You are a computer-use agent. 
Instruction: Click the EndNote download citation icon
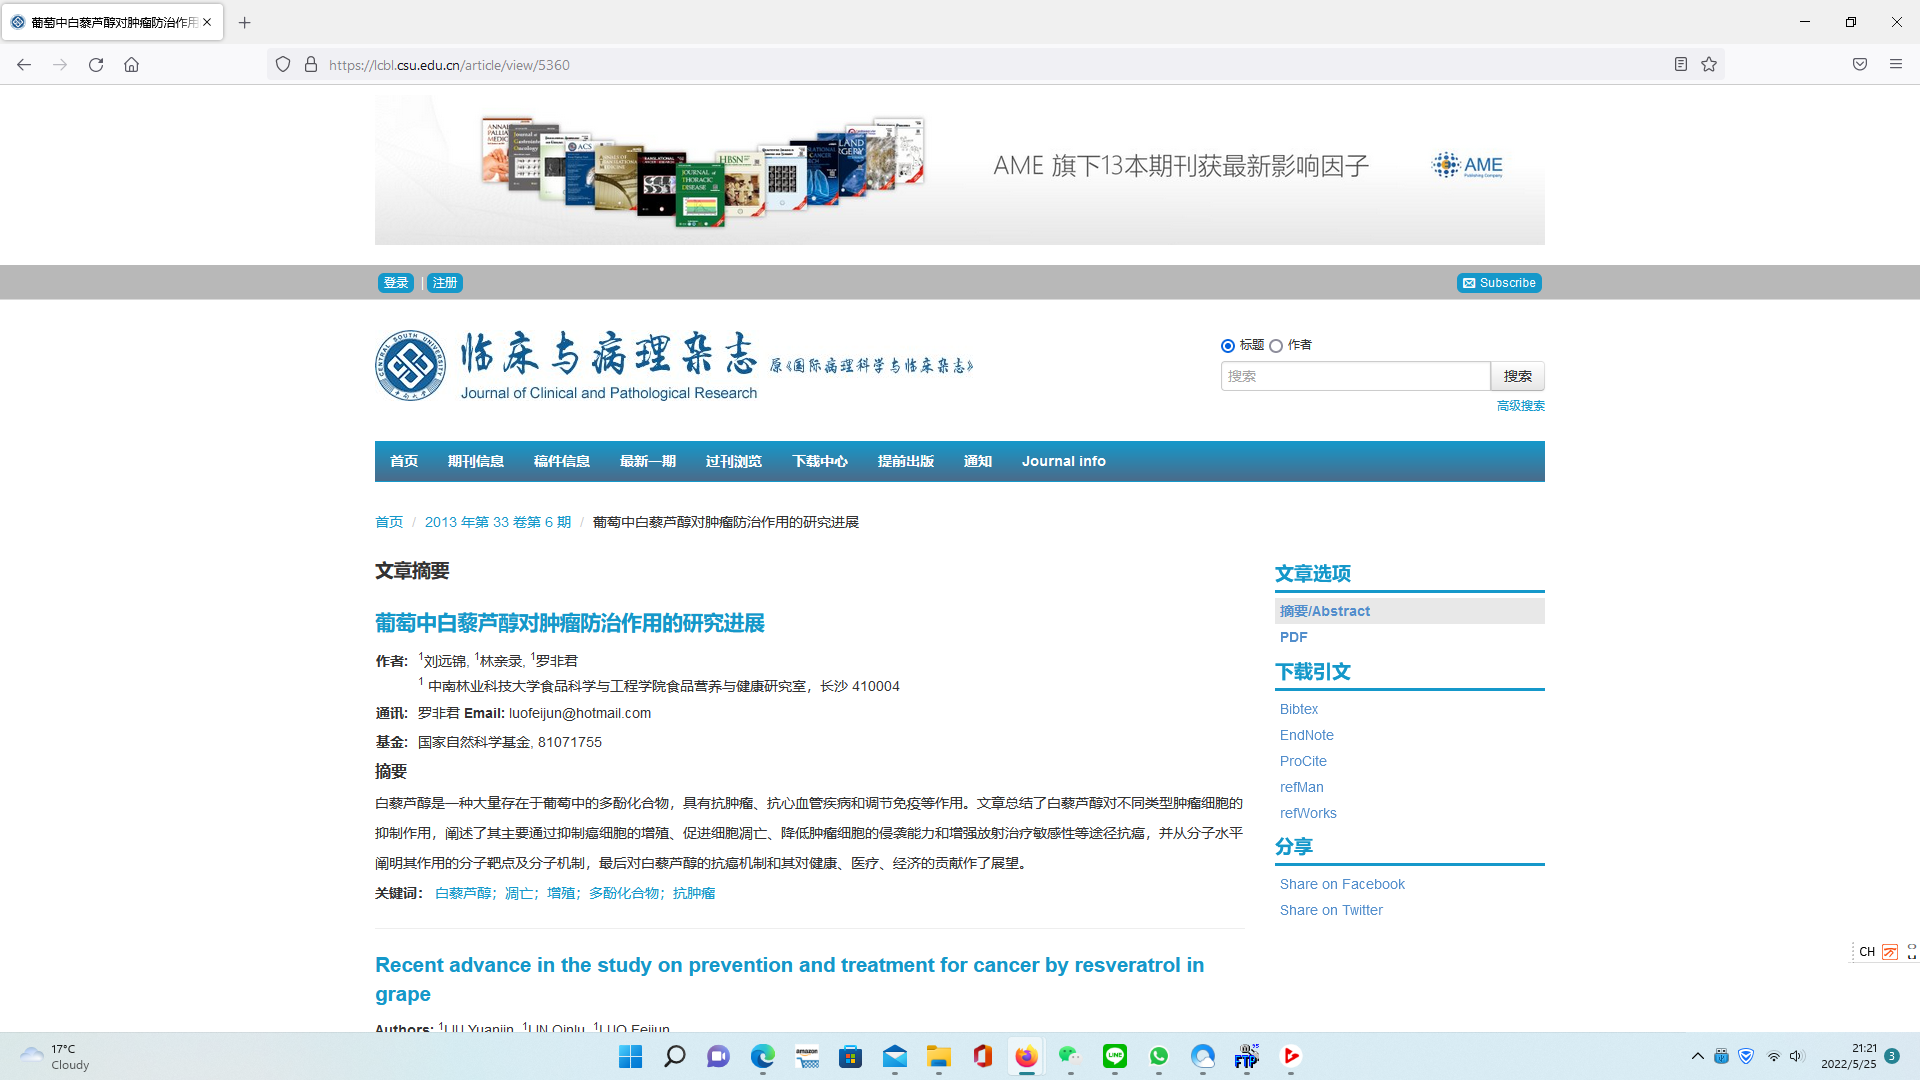(x=1304, y=735)
